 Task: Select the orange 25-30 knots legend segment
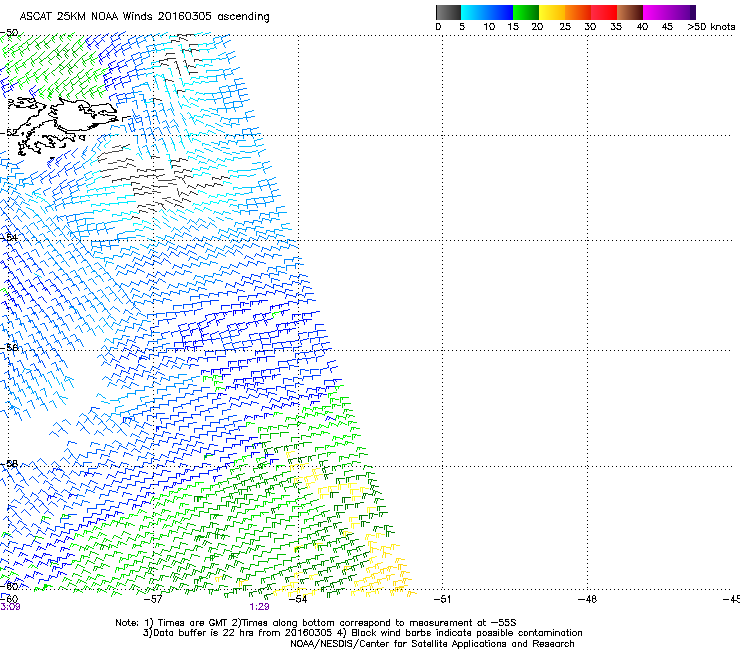(x=578, y=12)
